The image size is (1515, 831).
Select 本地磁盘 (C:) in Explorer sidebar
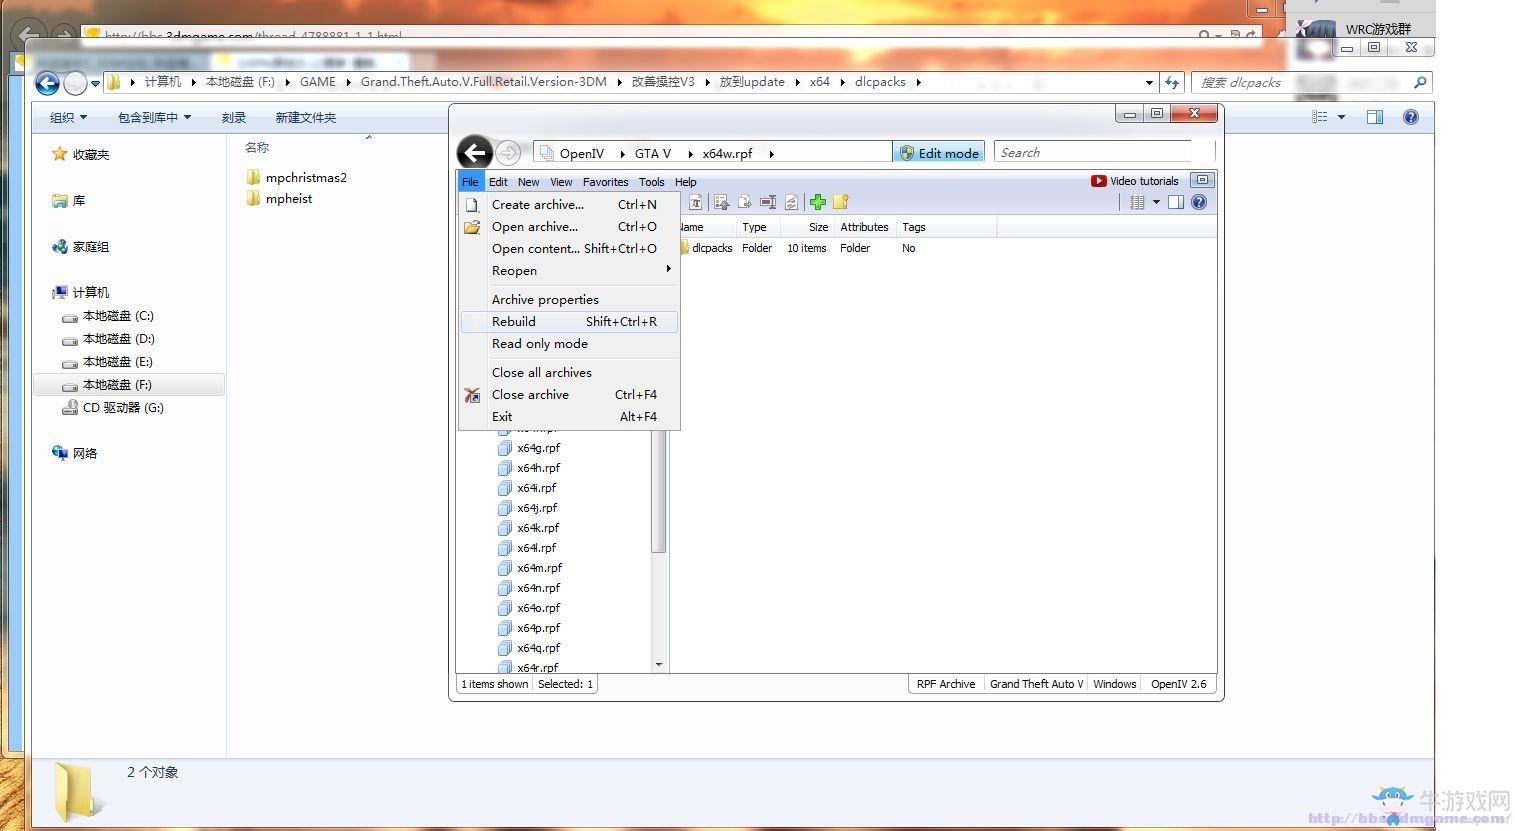point(108,315)
